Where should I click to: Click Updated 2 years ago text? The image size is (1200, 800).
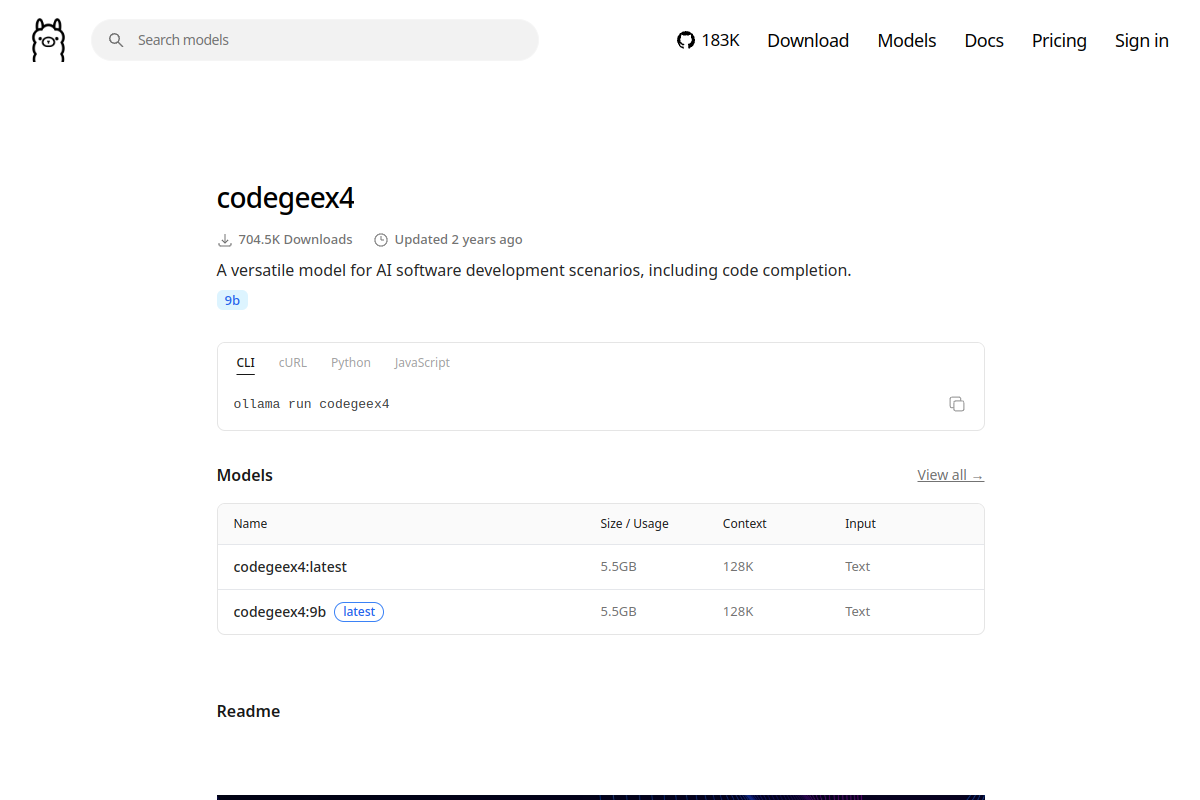click(458, 240)
